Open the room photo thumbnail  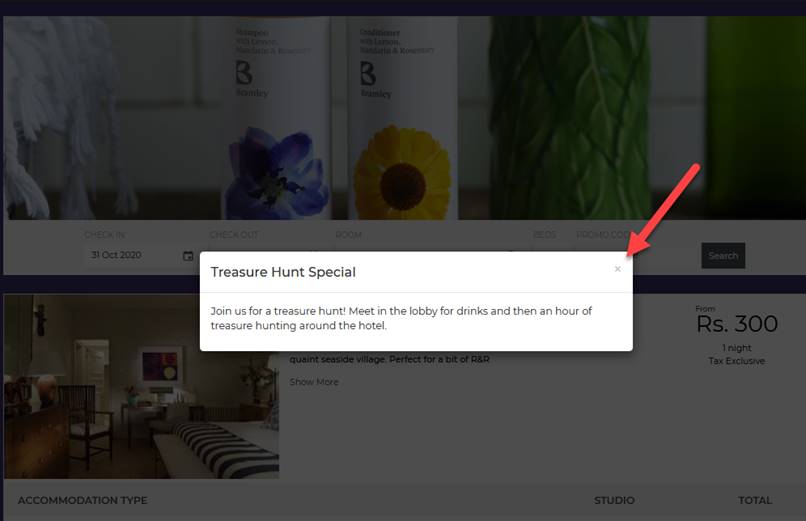pos(141,386)
